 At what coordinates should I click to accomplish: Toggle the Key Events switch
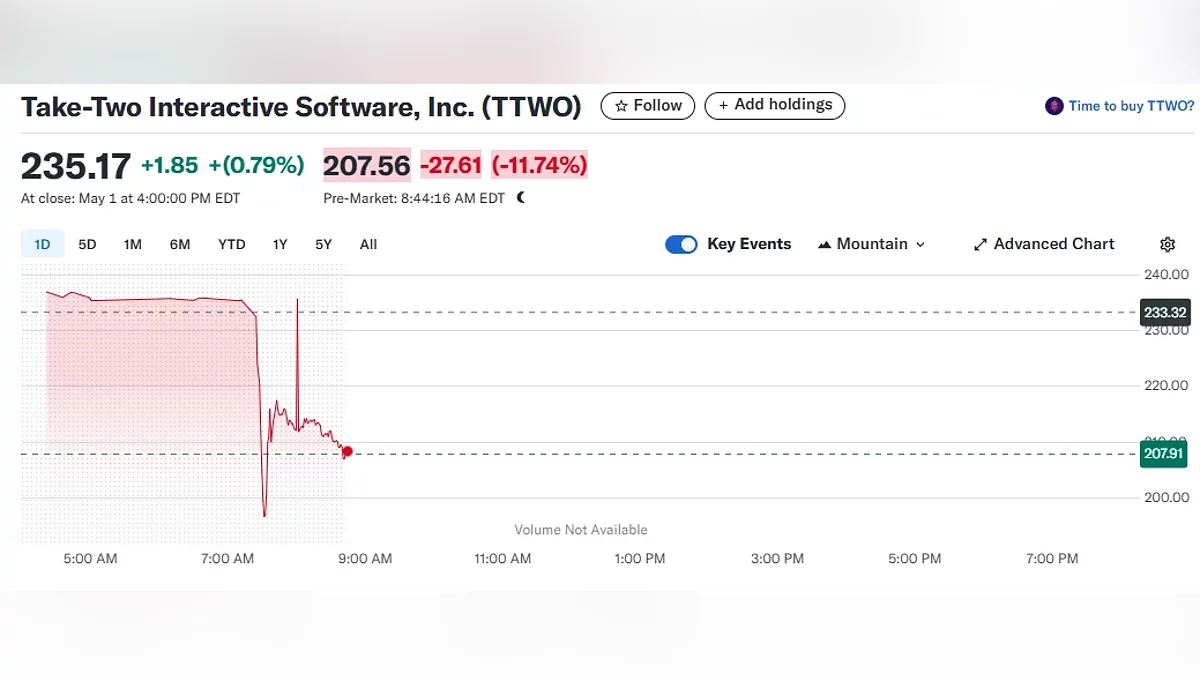pyautogui.click(x=681, y=244)
